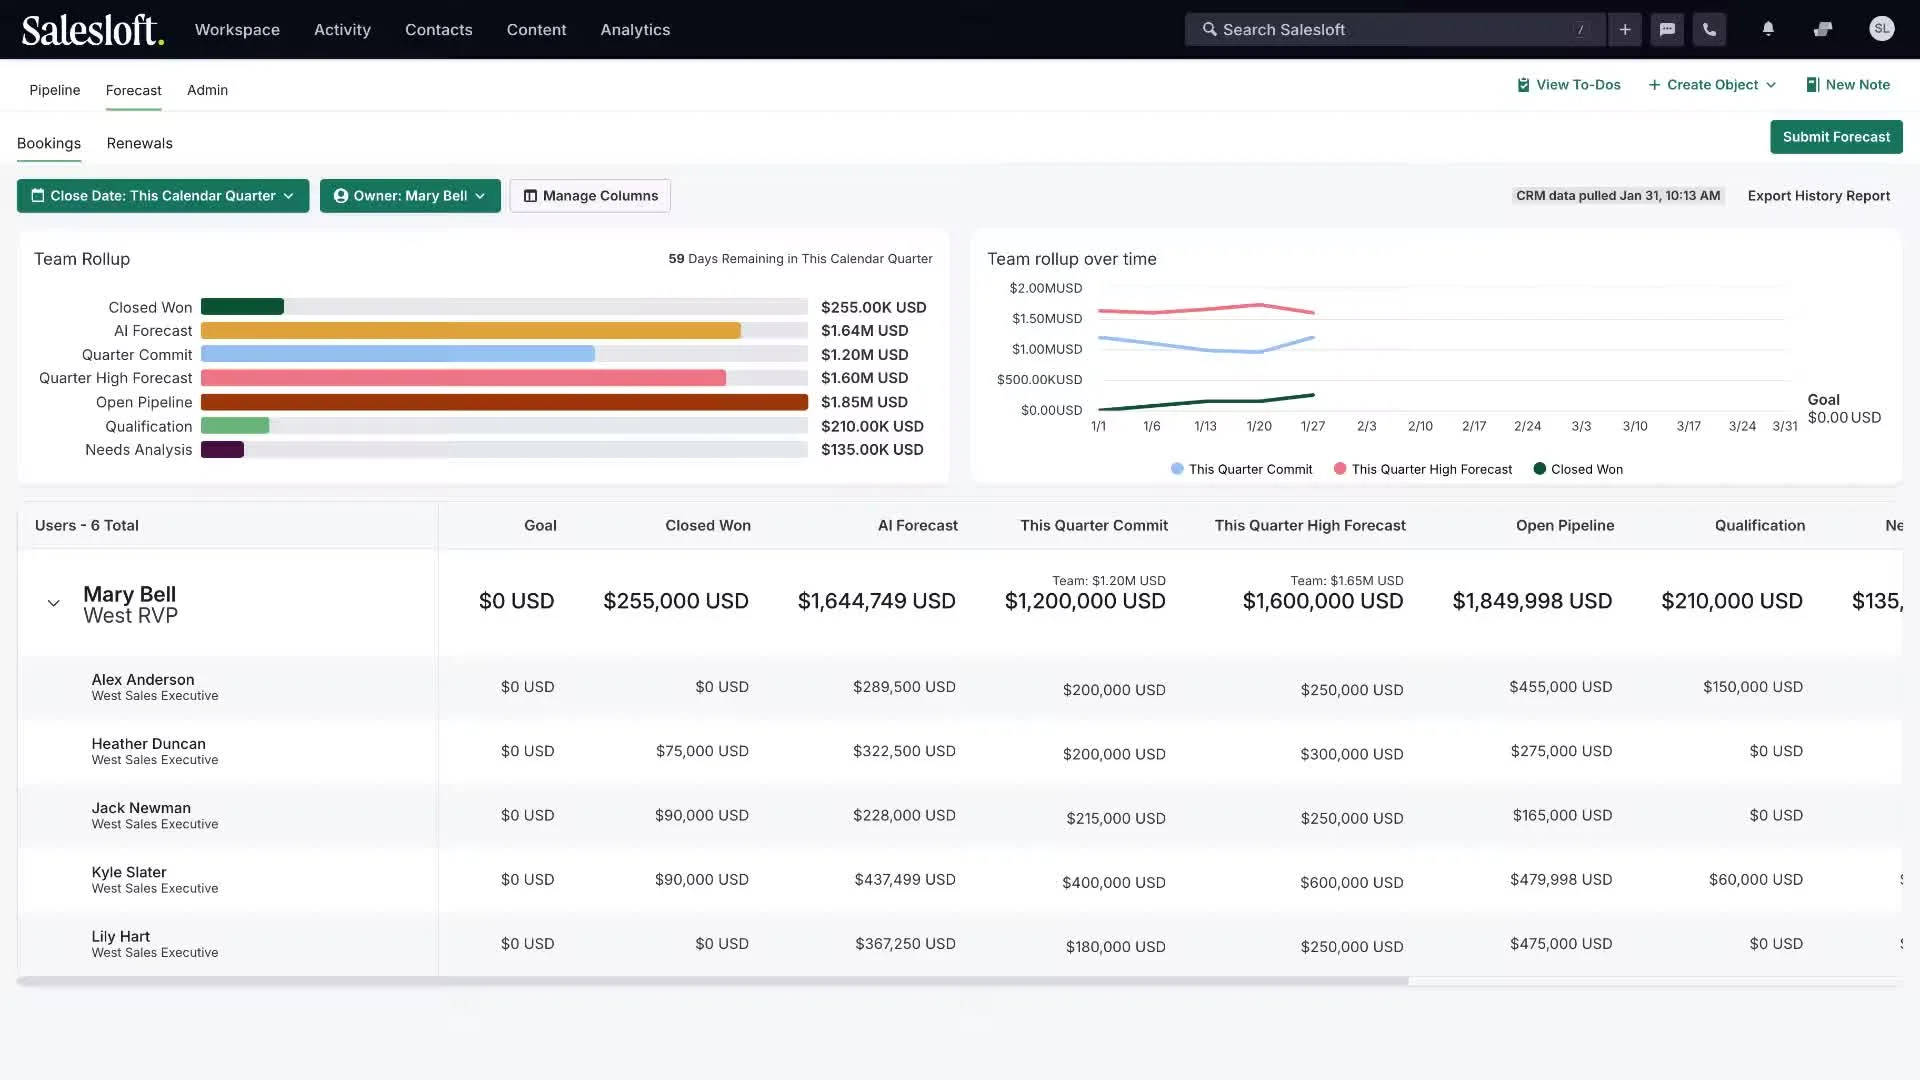
Task: Click the Quarter High Forecast pink bar
Action: (x=463, y=378)
